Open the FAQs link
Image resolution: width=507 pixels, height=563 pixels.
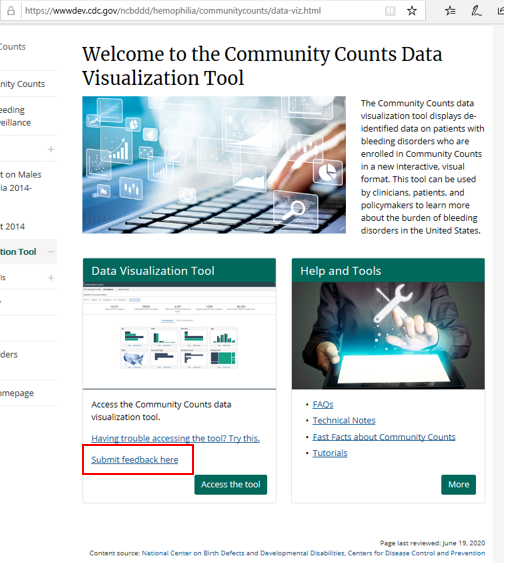click(x=323, y=405)
